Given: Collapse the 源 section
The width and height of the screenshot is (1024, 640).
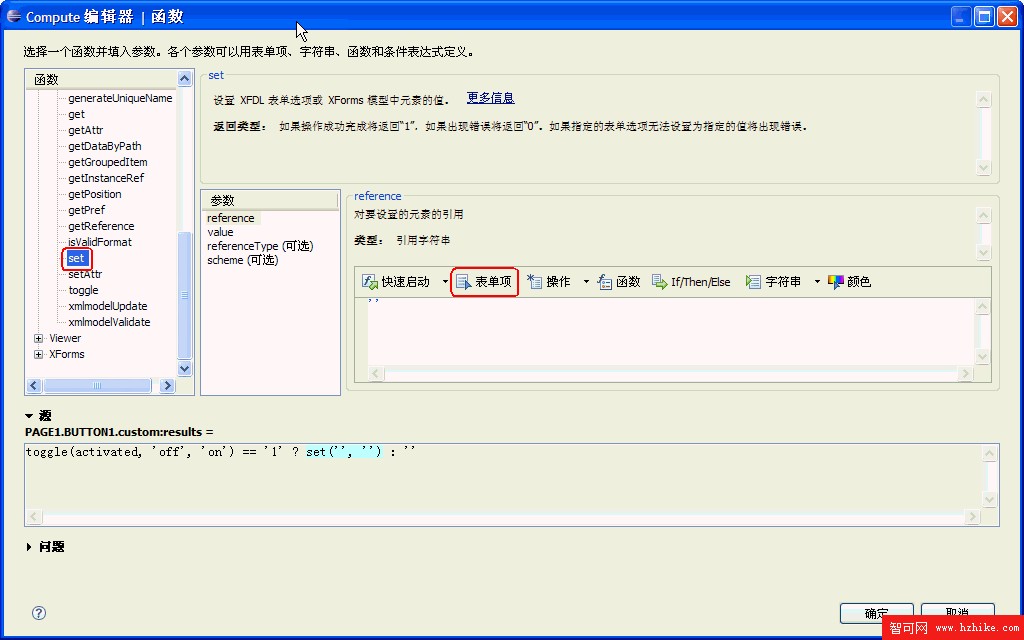Looking at the screenshot, I should [28, 415].
